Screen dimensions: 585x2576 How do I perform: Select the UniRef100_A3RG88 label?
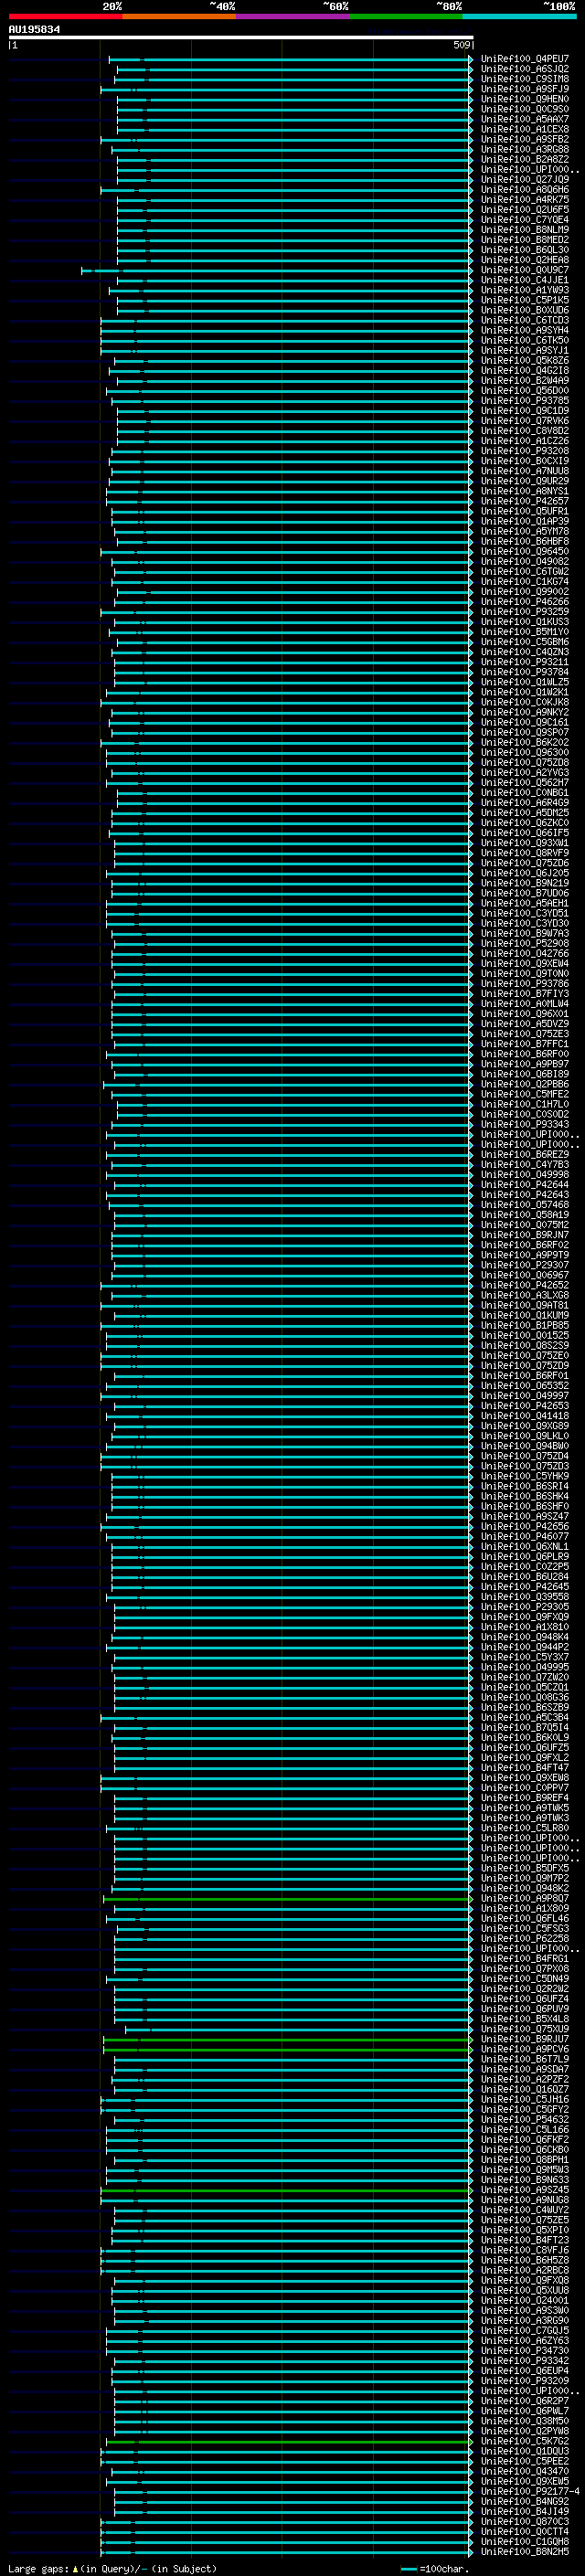(x=525, y=150)
